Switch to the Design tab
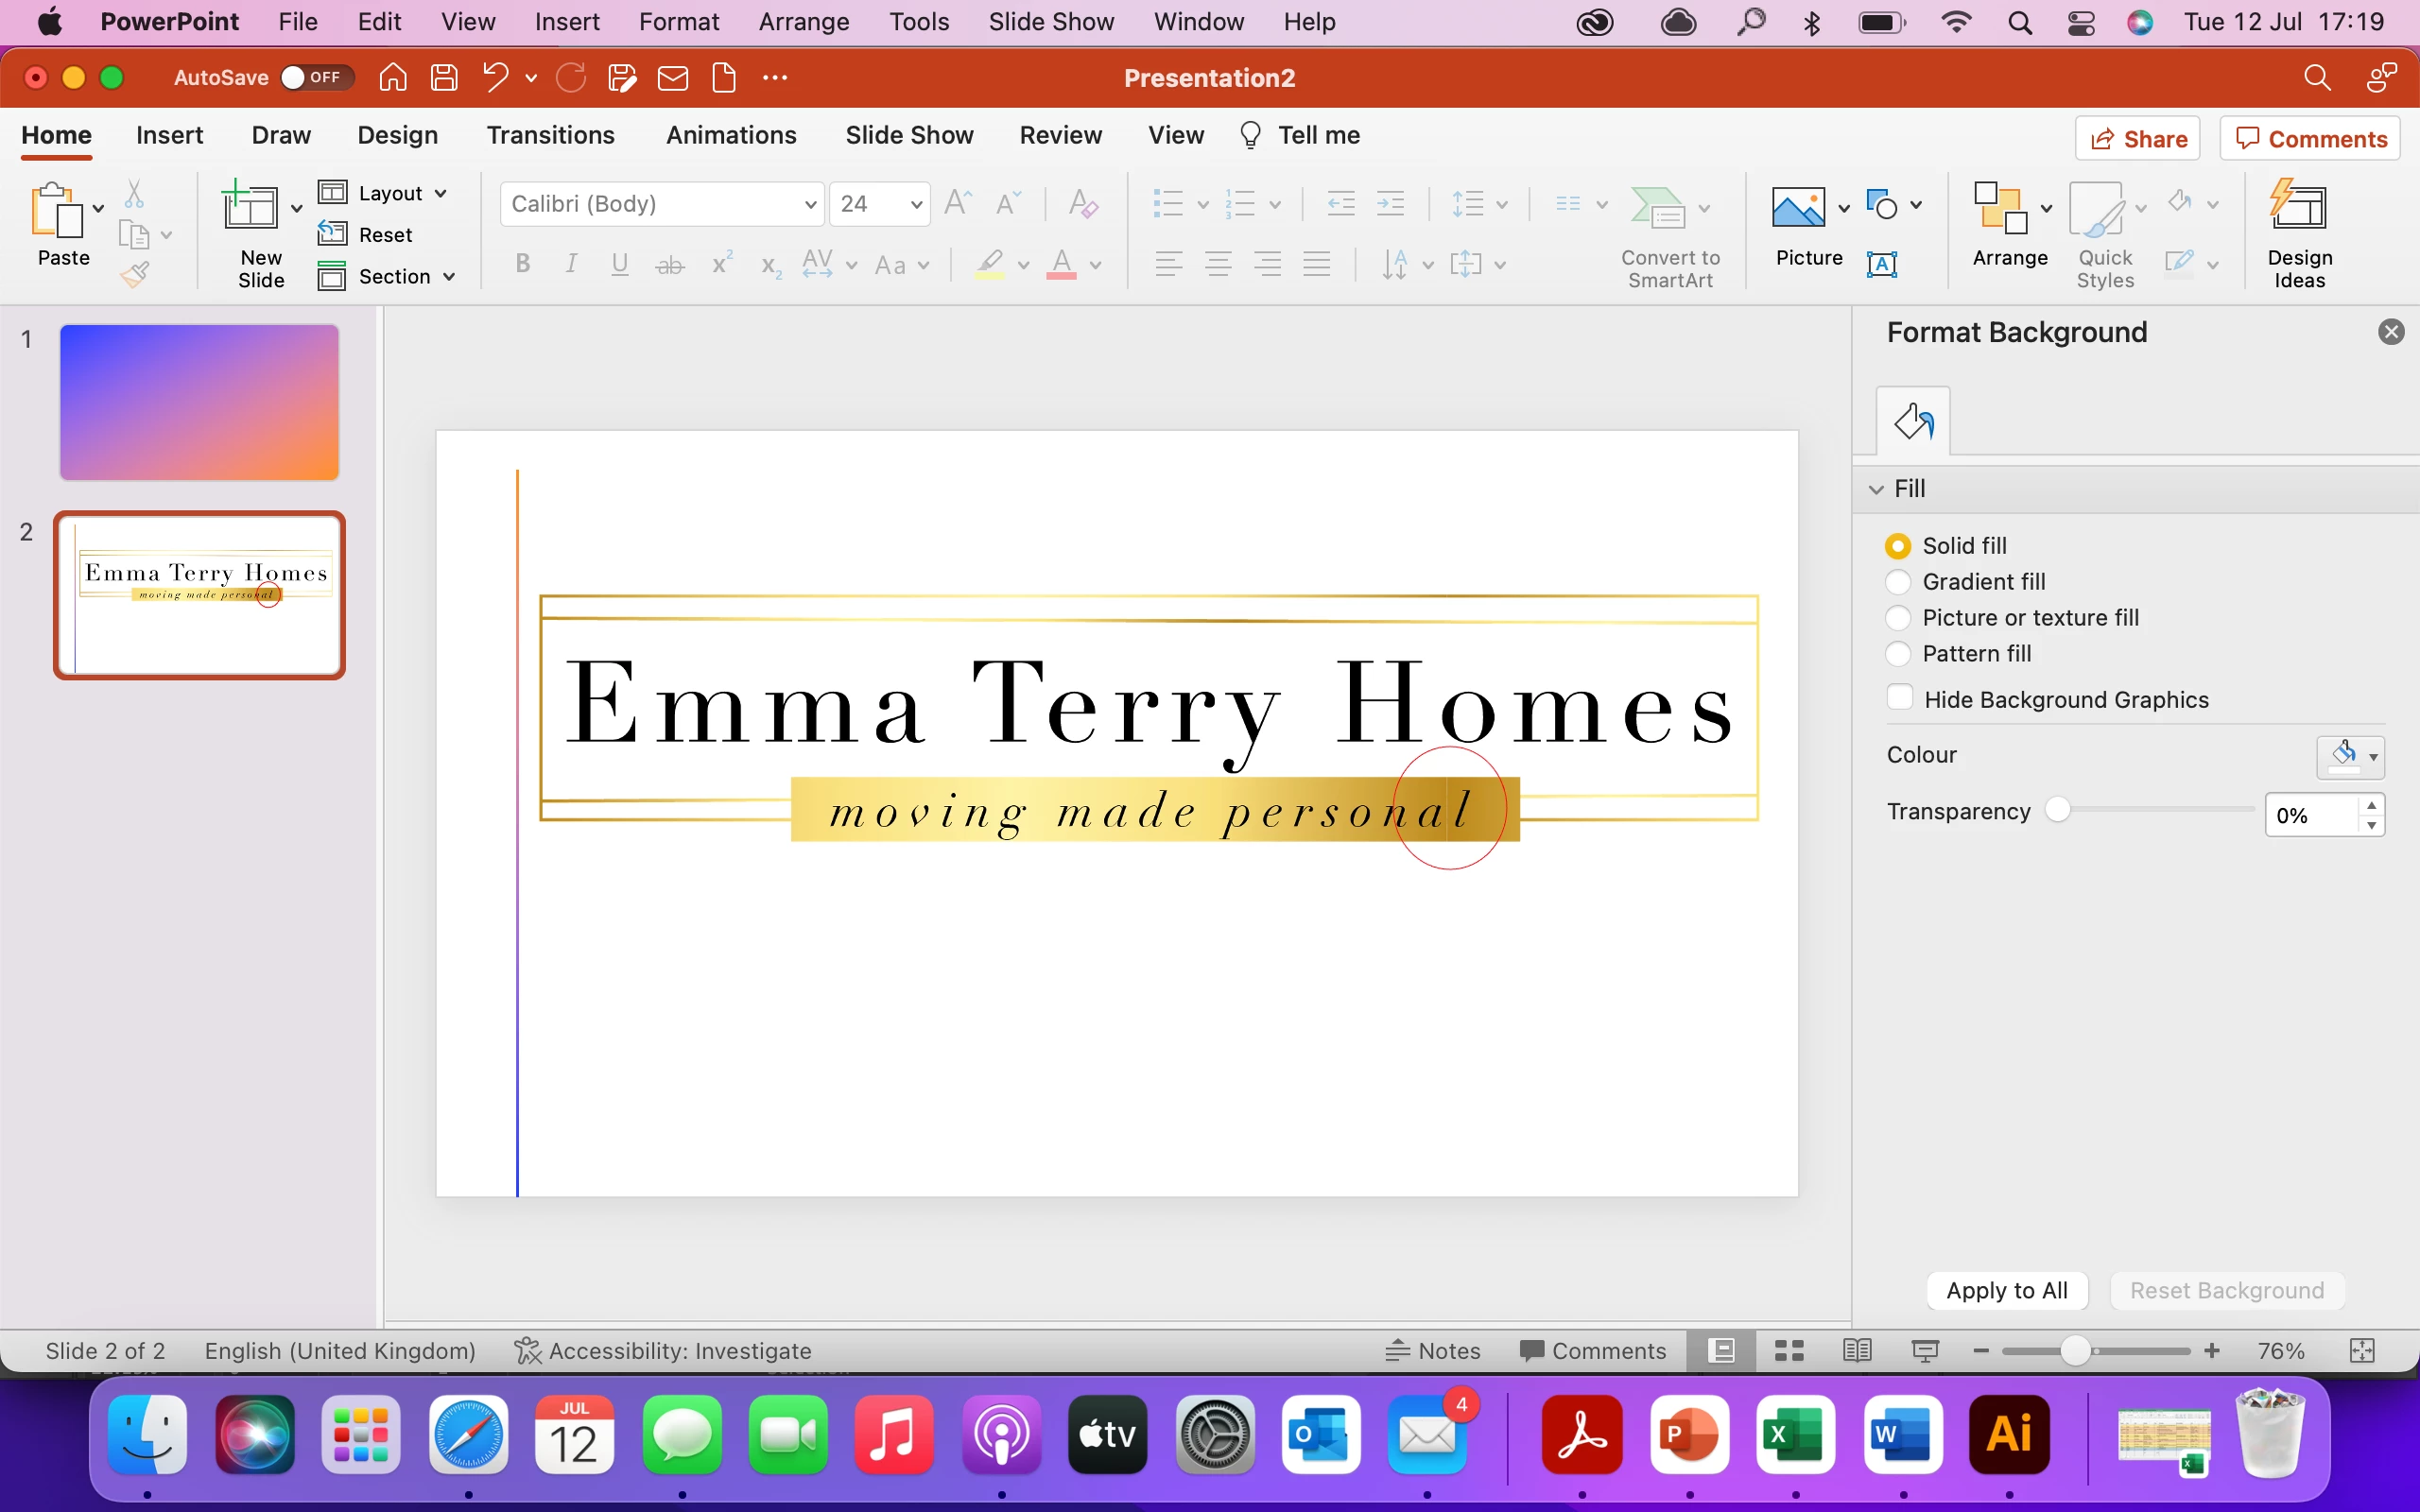The image size is (2420, 1512). point(397,135)
